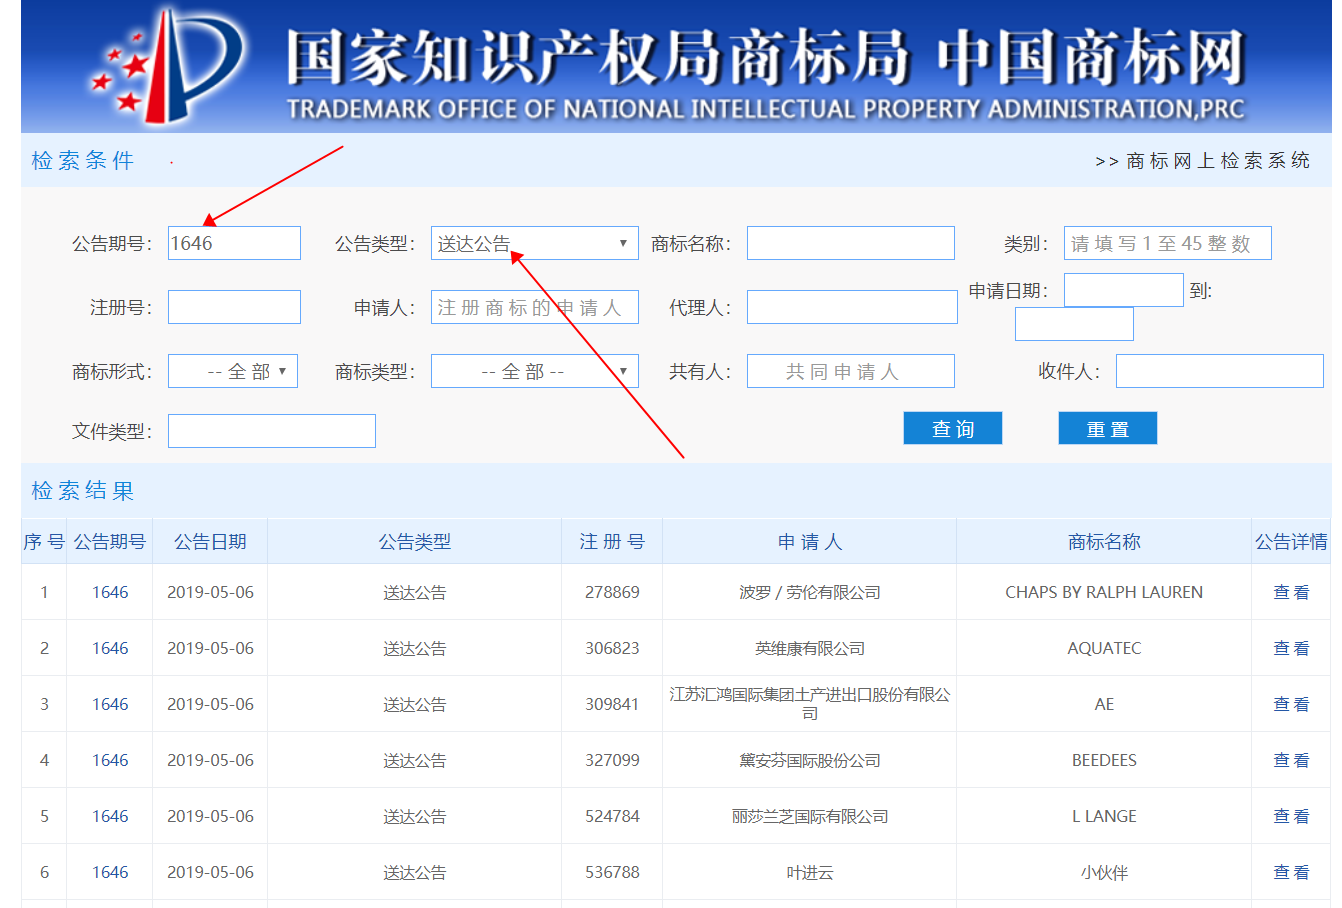Open 查看 for AE row
Viewport: 1342px width, 908px height.
[x=1291, y=704]
